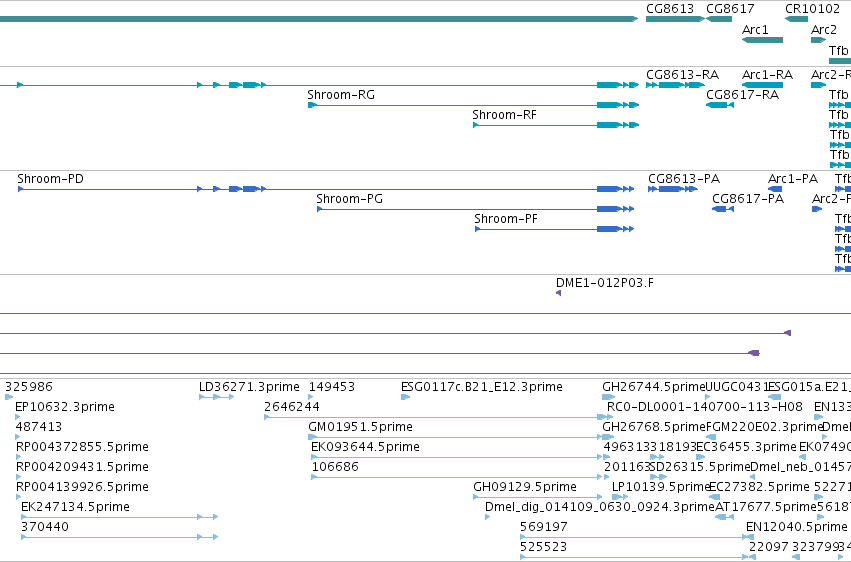Select the RP004372855.5prime EST
Screen dimensions: 851x562
click(x=18, y=457)
